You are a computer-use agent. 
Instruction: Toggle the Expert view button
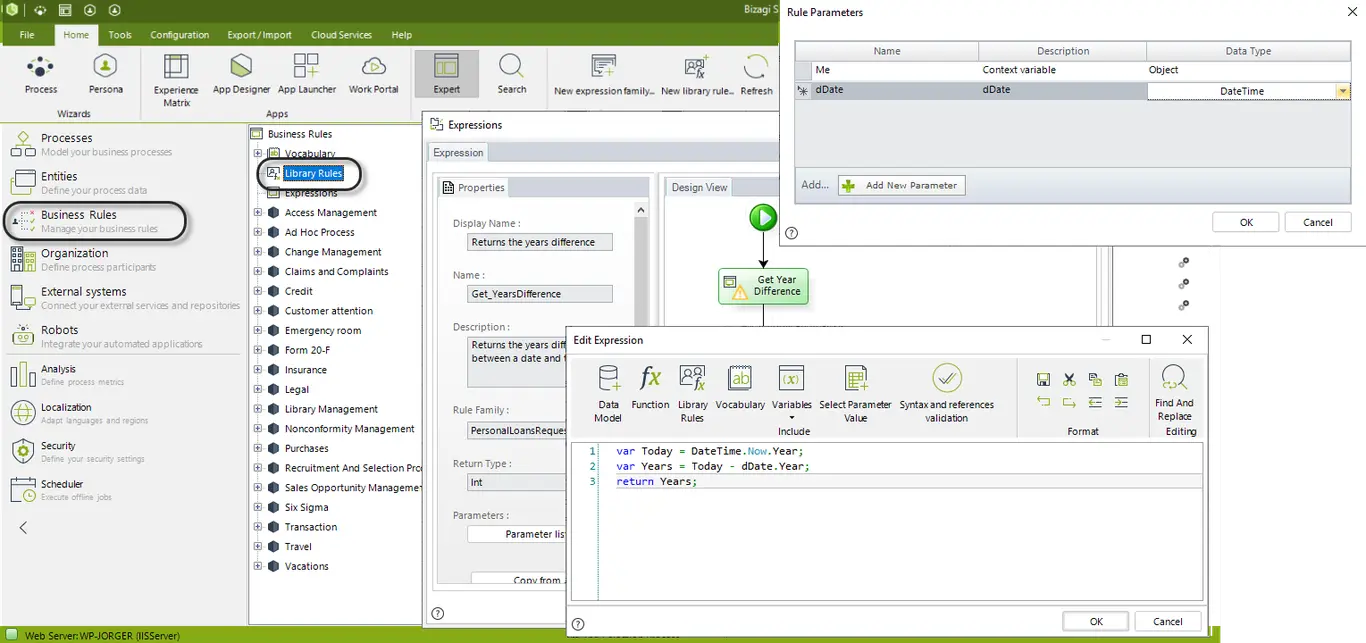point(446,75)
